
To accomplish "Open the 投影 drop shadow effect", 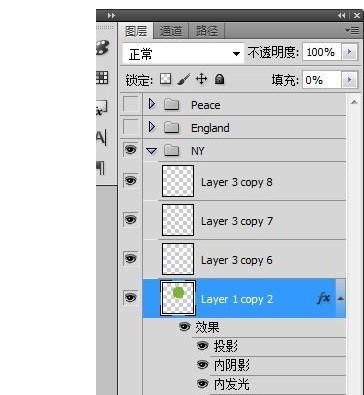I will click(x=226, y=346).
